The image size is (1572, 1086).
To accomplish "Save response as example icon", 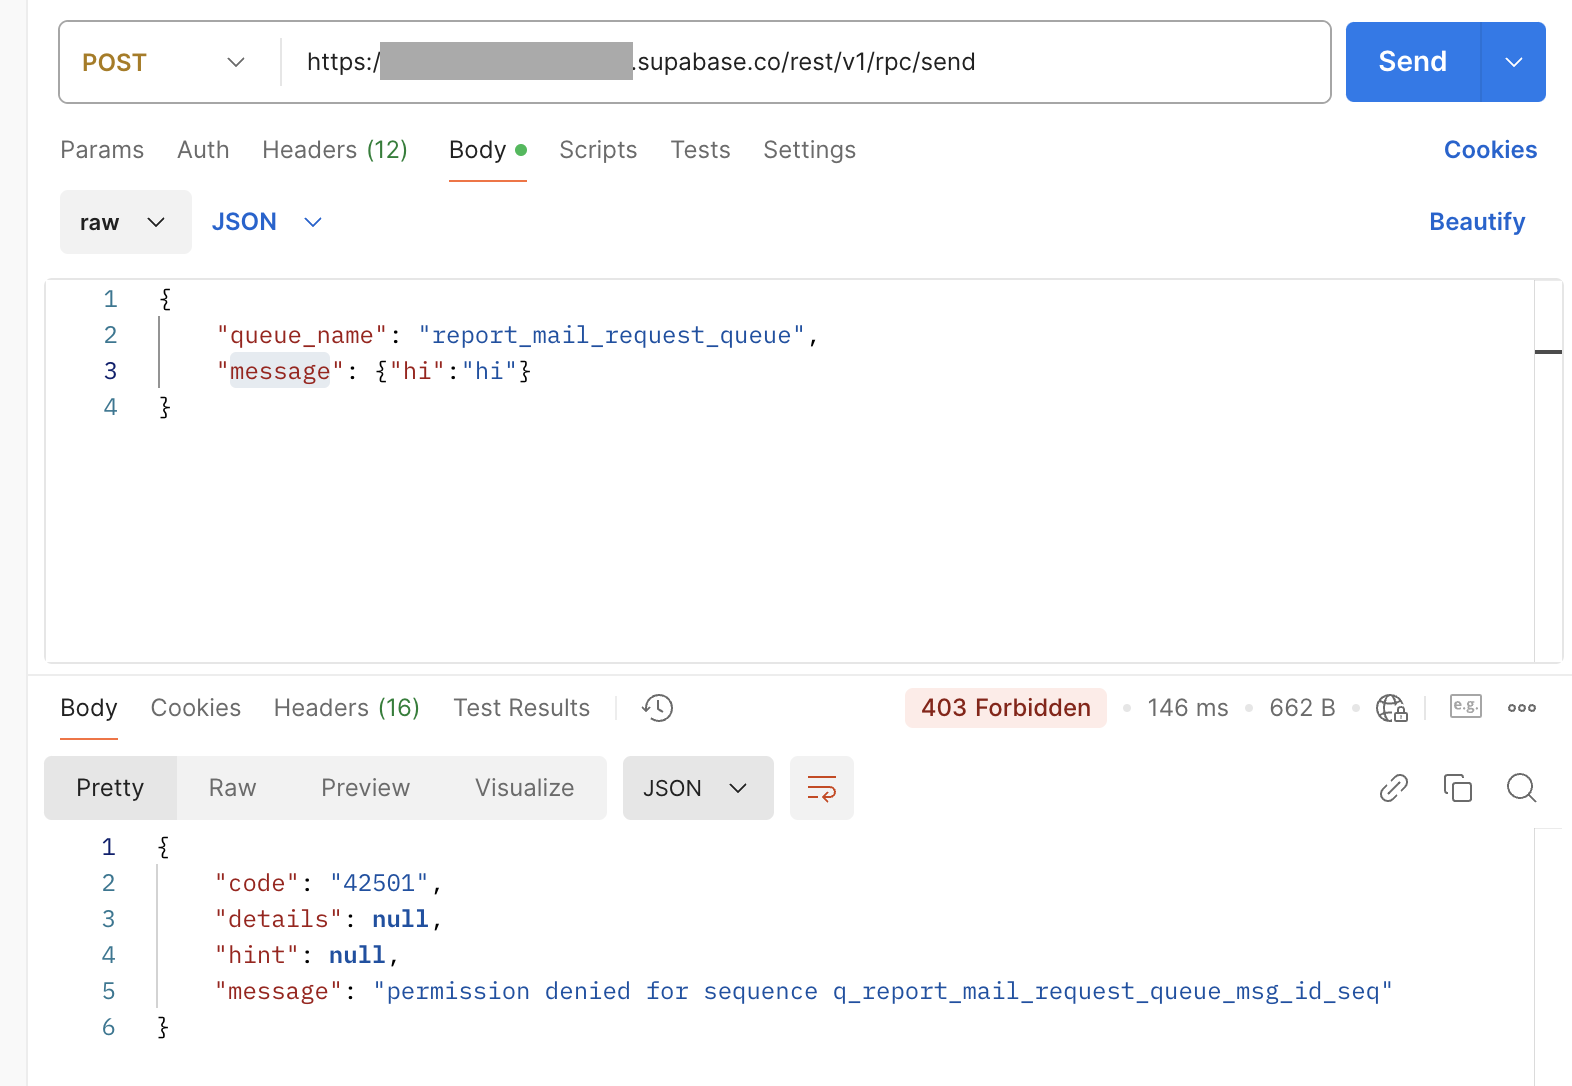I will coord(1465,707).
